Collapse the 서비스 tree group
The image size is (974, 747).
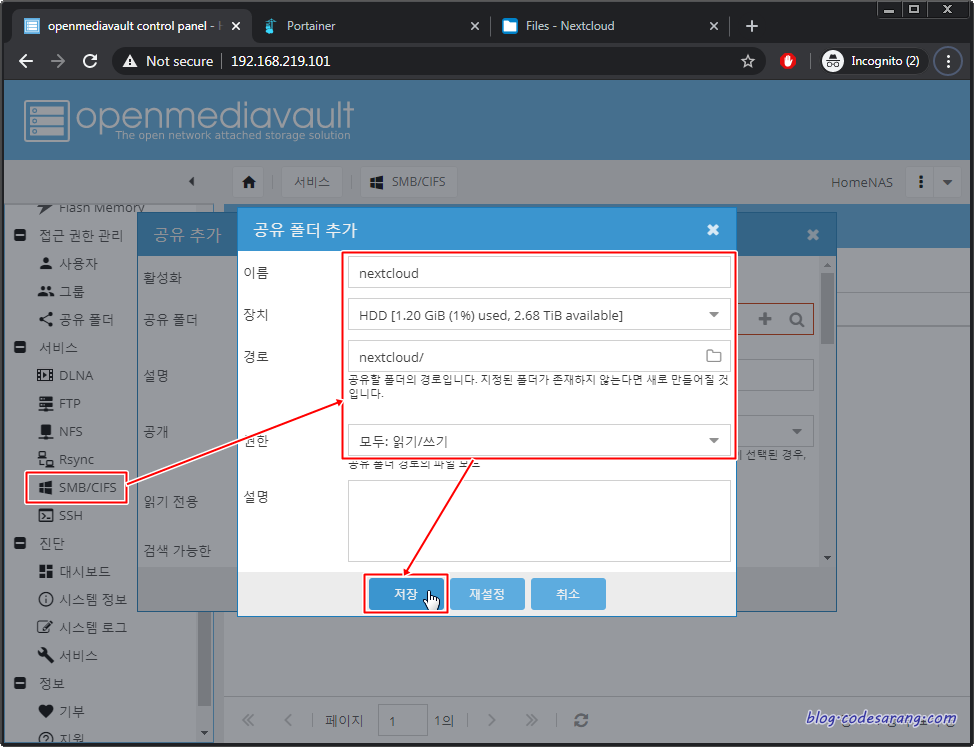tap(20, 347)
